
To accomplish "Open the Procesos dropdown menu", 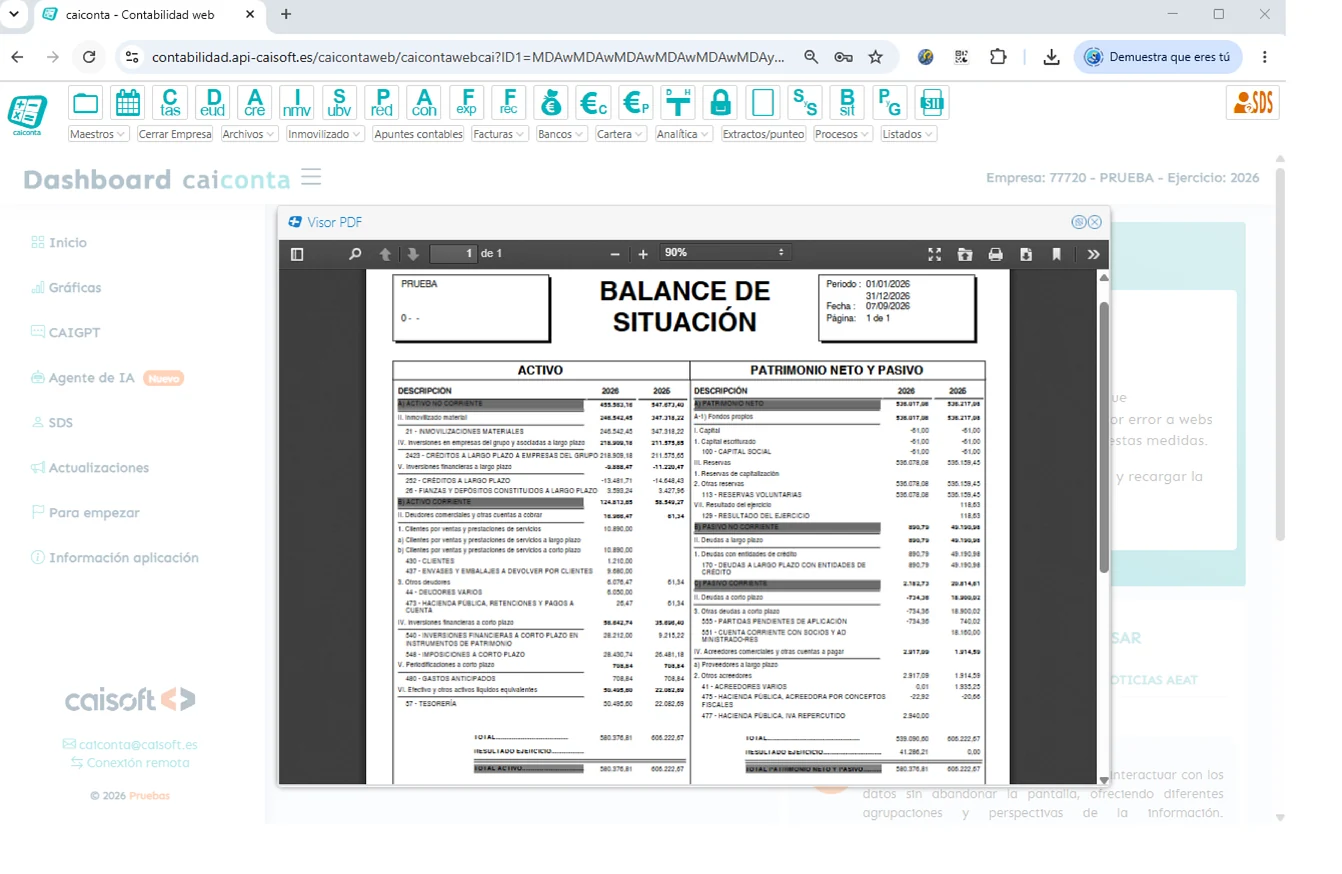I will [x=843, y=134].
